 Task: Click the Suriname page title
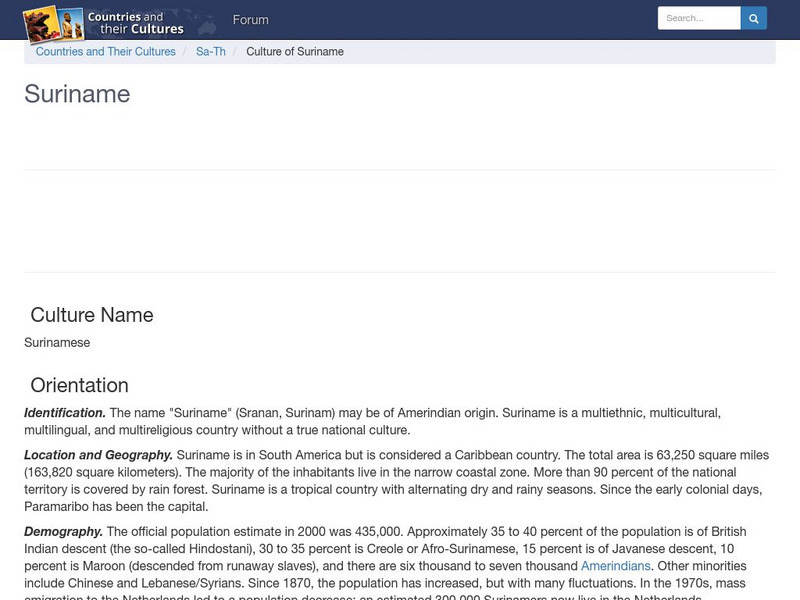(x=77, y=94)
